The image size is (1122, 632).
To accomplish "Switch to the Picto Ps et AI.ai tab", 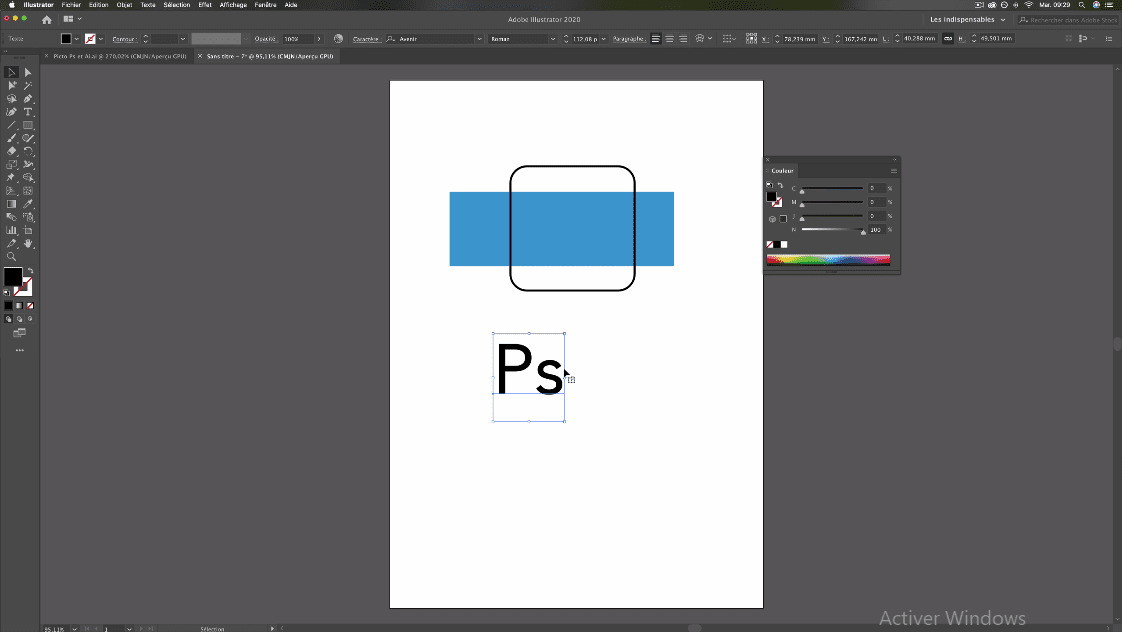I will (119, 56).
